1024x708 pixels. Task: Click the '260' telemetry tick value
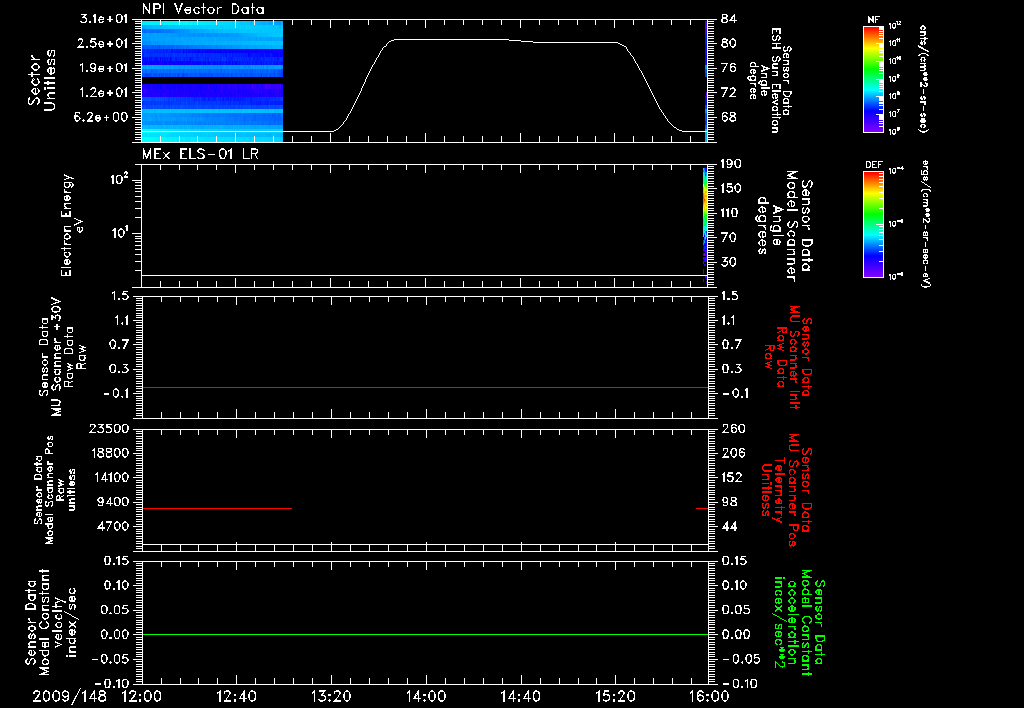coord(733,428)
